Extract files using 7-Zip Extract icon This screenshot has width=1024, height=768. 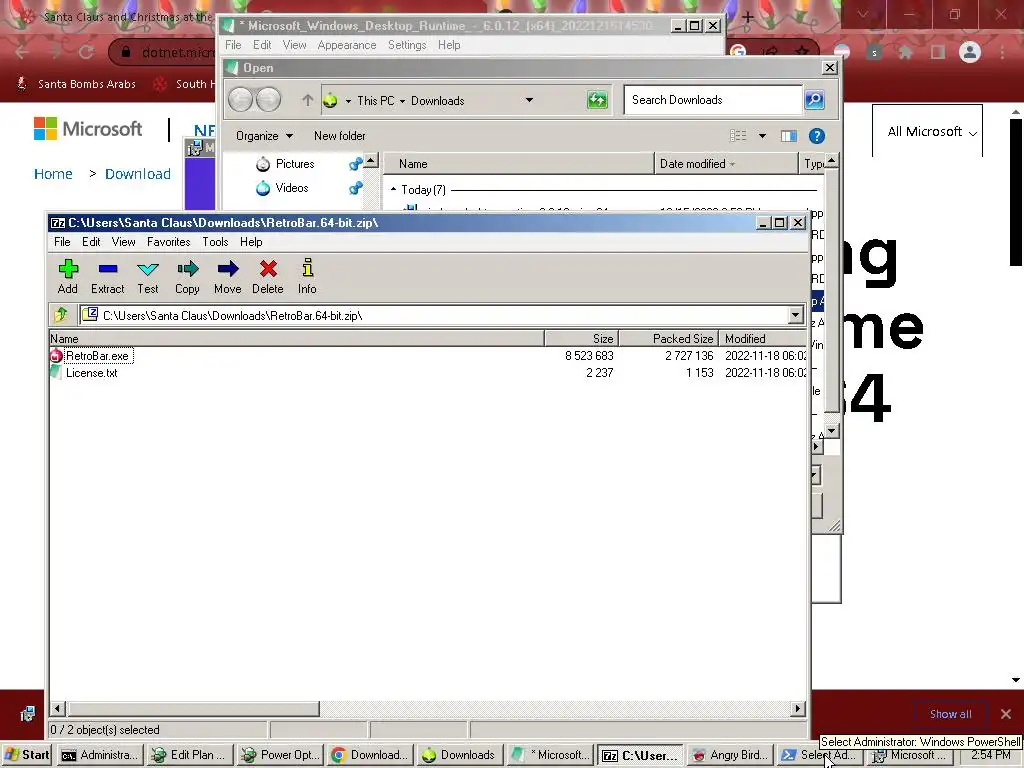(x=108, y=276)
